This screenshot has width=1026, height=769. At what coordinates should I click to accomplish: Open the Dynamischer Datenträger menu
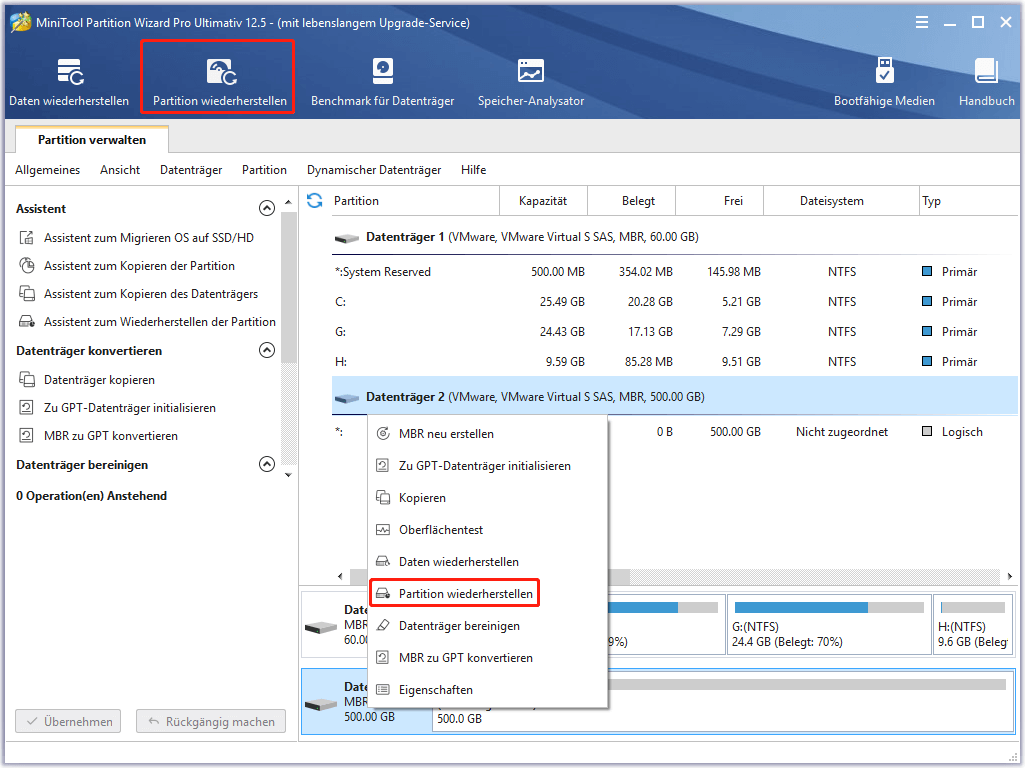[x=374, y=170]
